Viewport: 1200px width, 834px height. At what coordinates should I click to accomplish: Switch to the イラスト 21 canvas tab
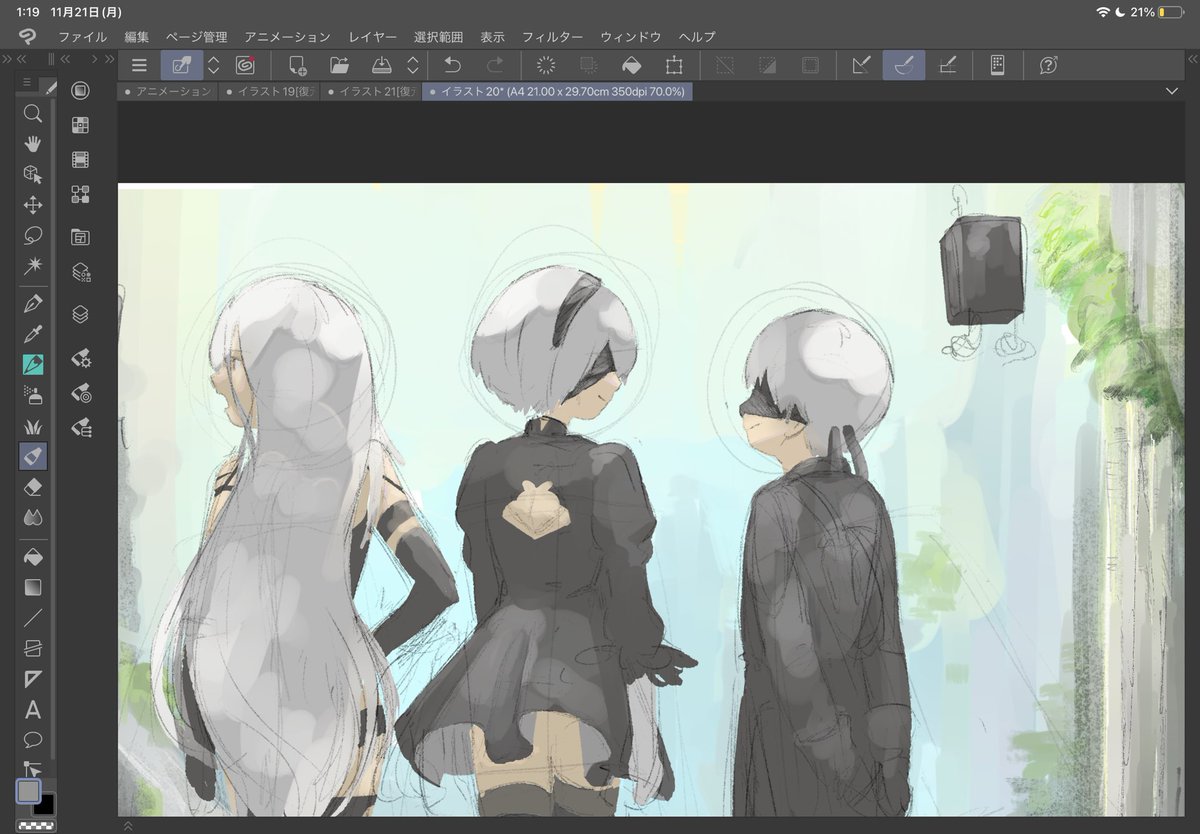click(x=371, y=91)
